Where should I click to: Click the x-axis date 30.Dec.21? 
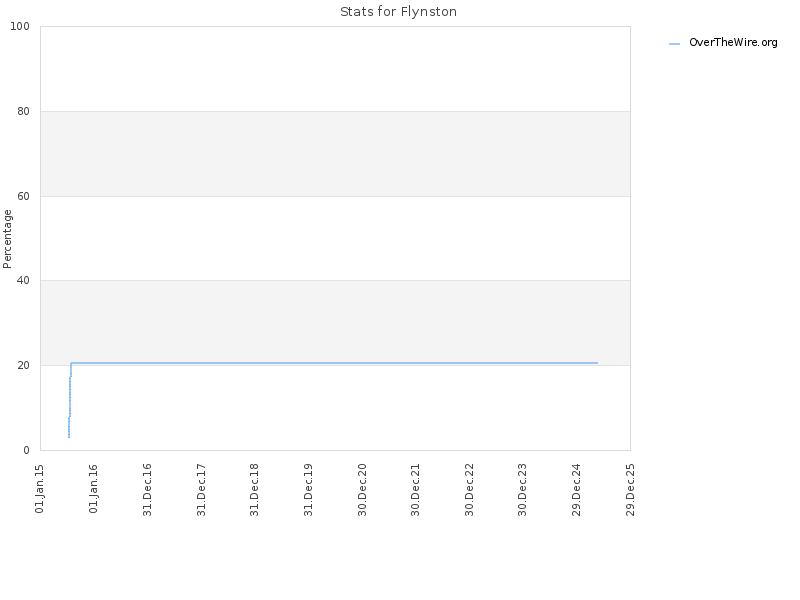coord(415,490)
